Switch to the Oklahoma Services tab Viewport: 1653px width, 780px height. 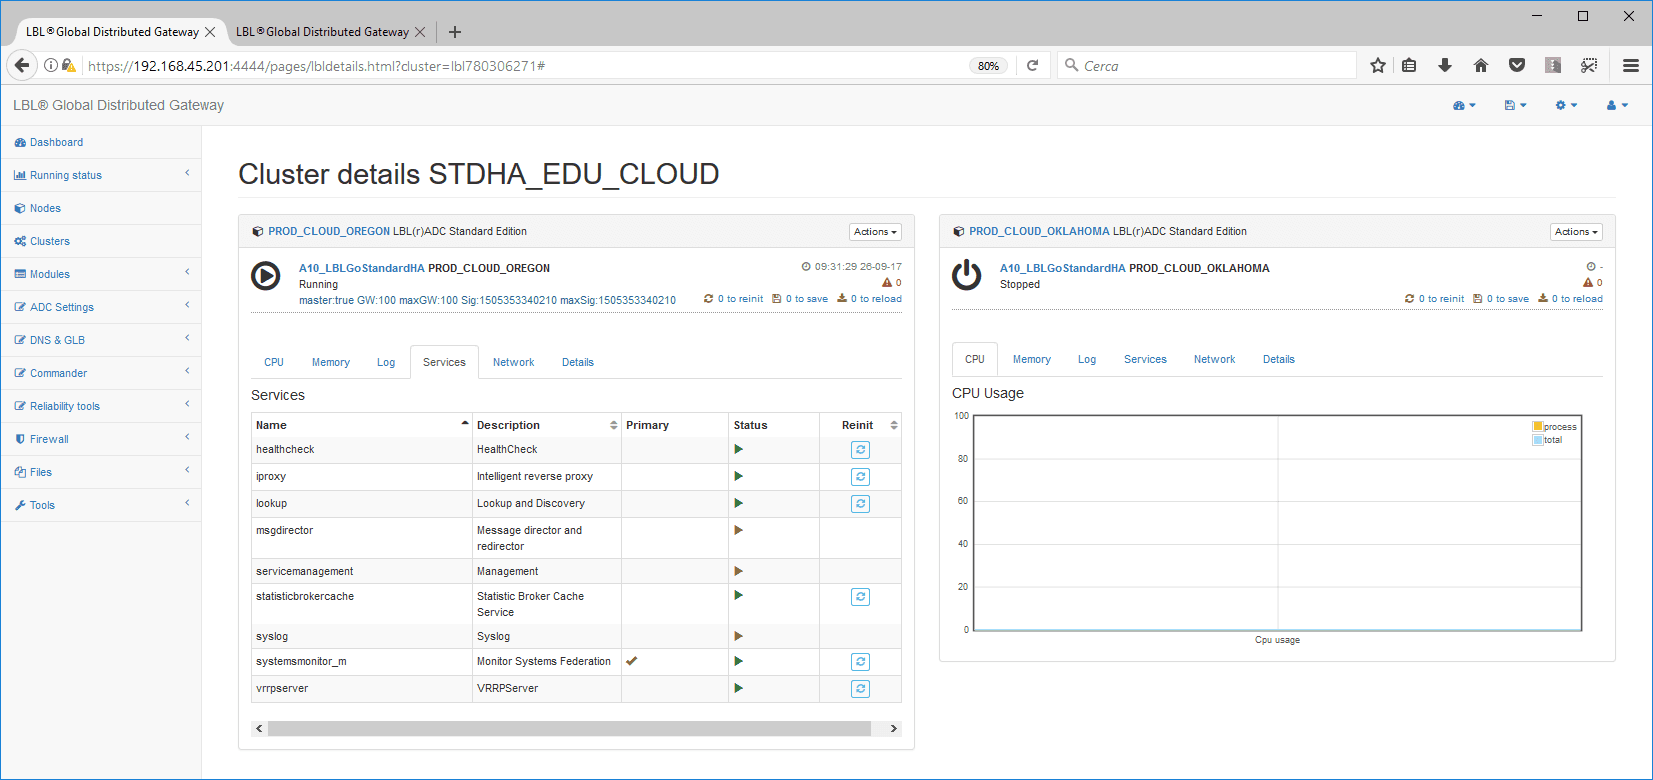(1145, 359)
